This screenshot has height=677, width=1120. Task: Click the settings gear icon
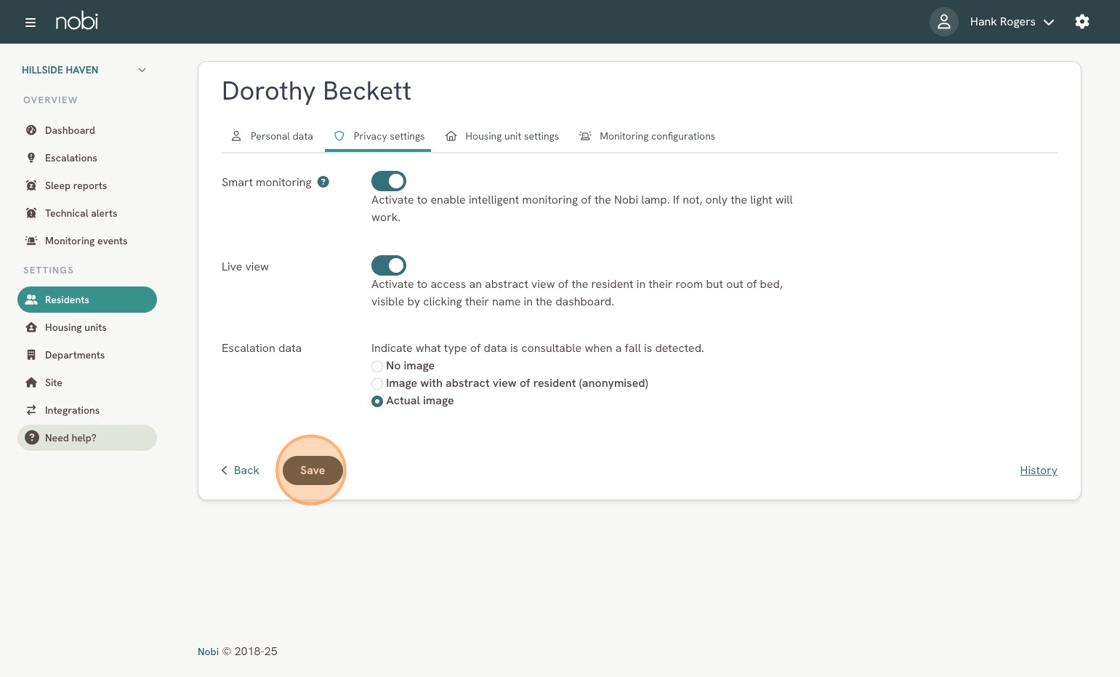[1082, 22]
